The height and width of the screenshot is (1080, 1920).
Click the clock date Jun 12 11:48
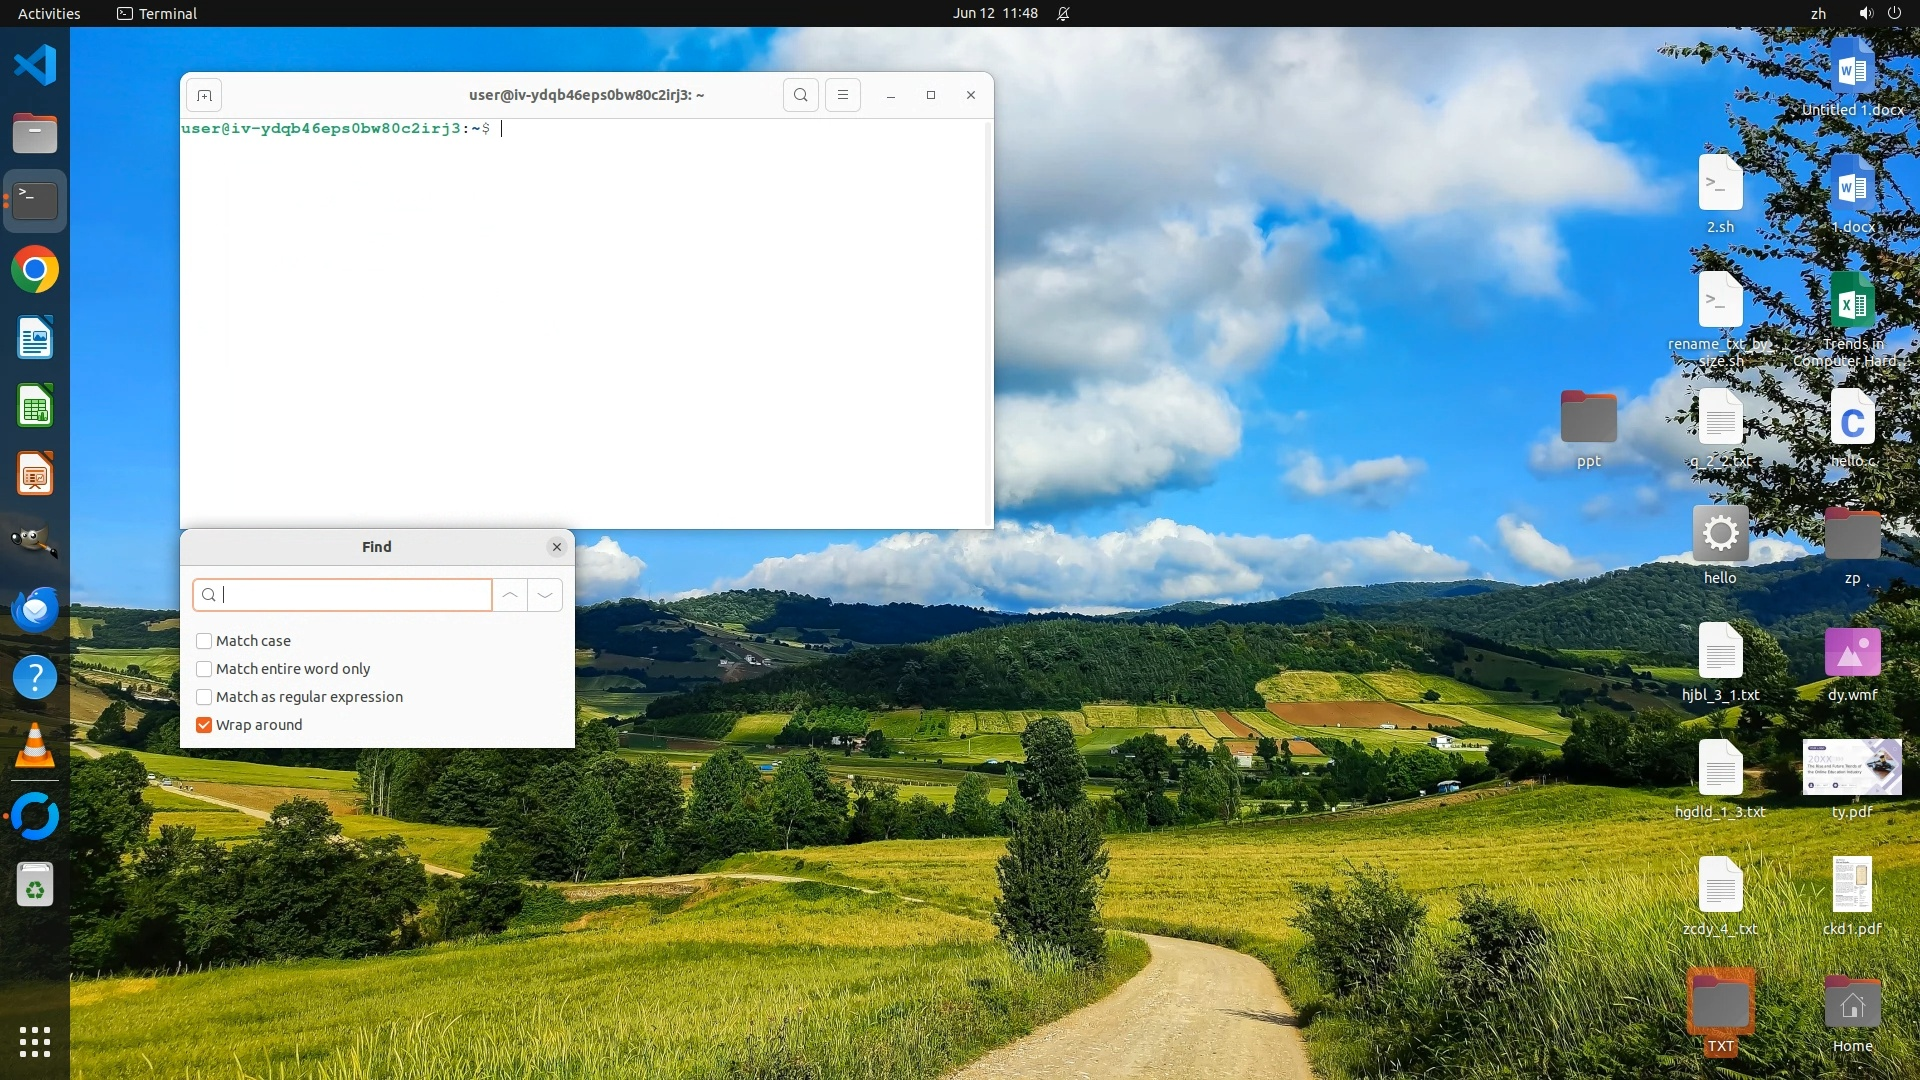pos(995,13)
